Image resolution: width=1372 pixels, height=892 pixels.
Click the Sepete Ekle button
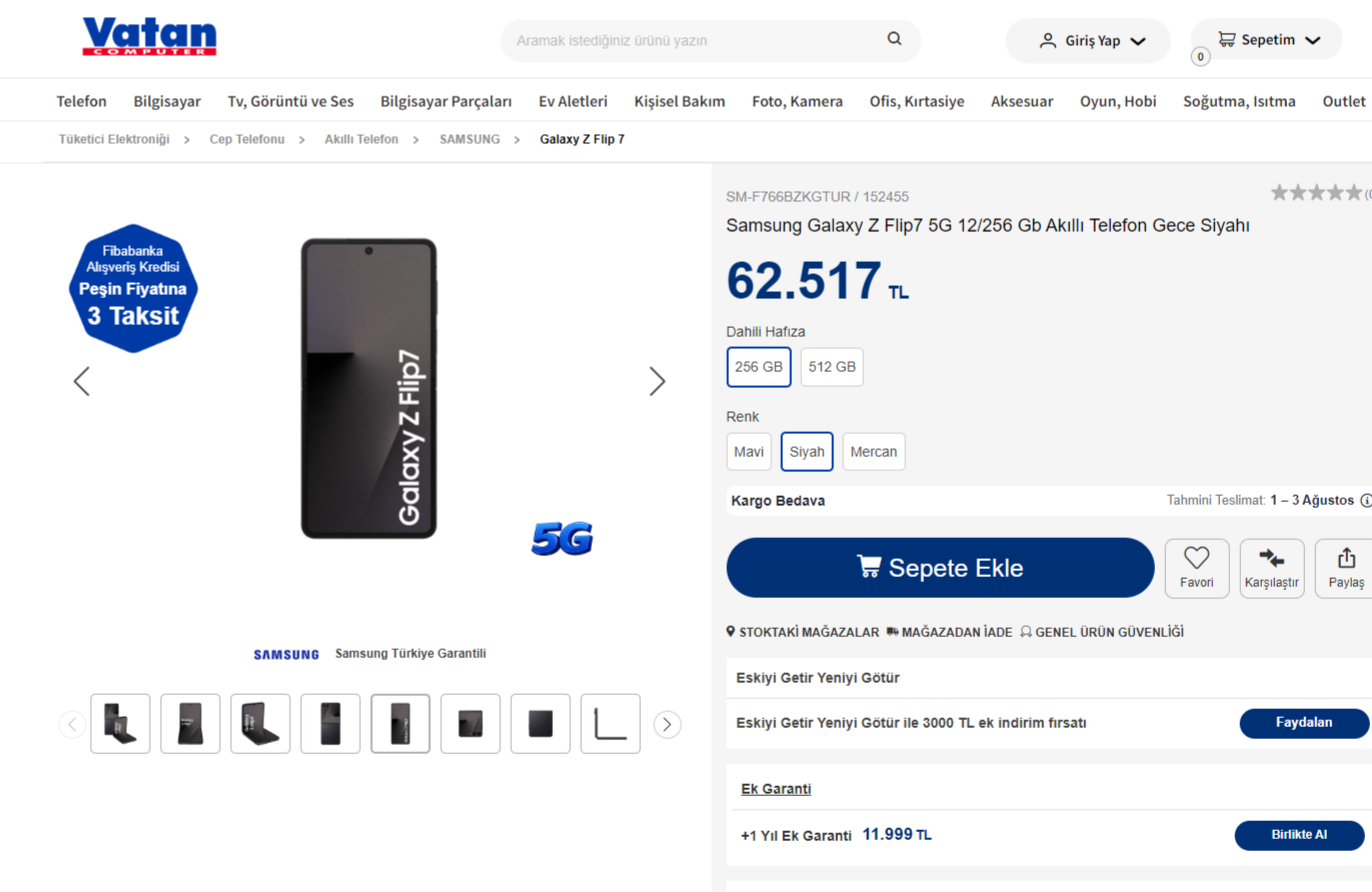click(x=940, y=568)
